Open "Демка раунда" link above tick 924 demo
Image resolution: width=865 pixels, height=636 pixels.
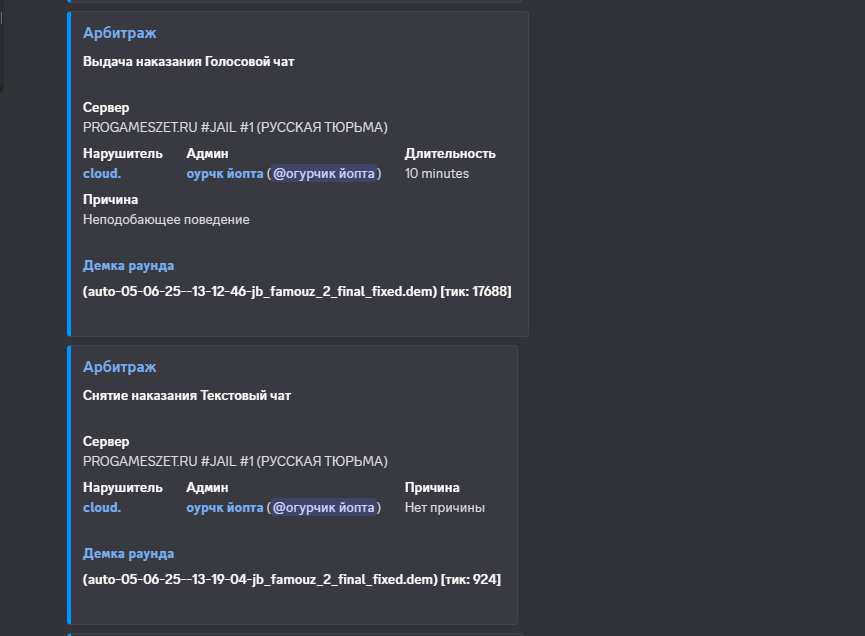(x=128, y=553)
